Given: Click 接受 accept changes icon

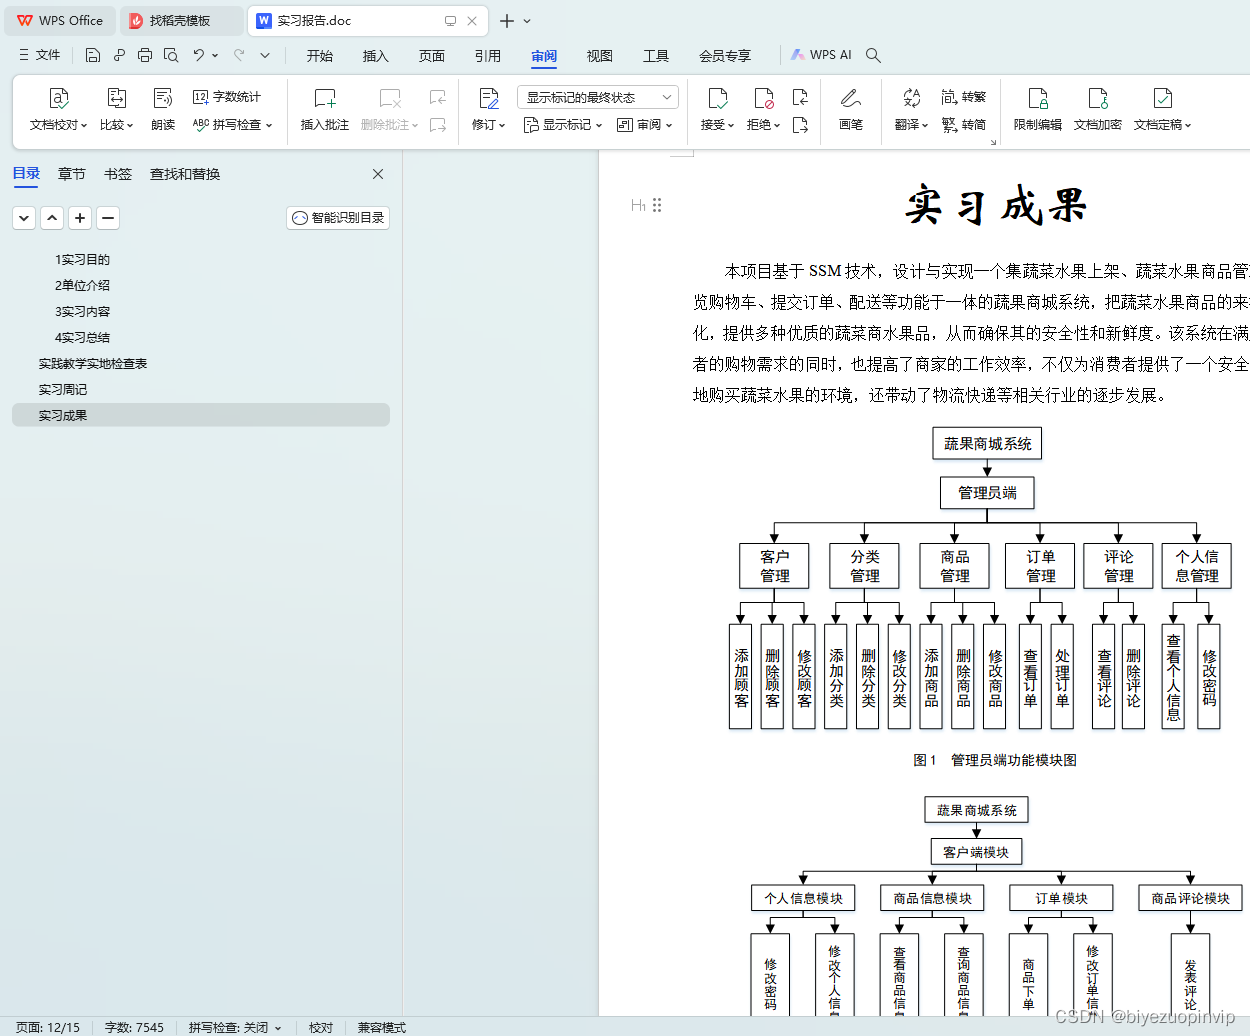Looking at the screenshot, I should tap(717, 110).
